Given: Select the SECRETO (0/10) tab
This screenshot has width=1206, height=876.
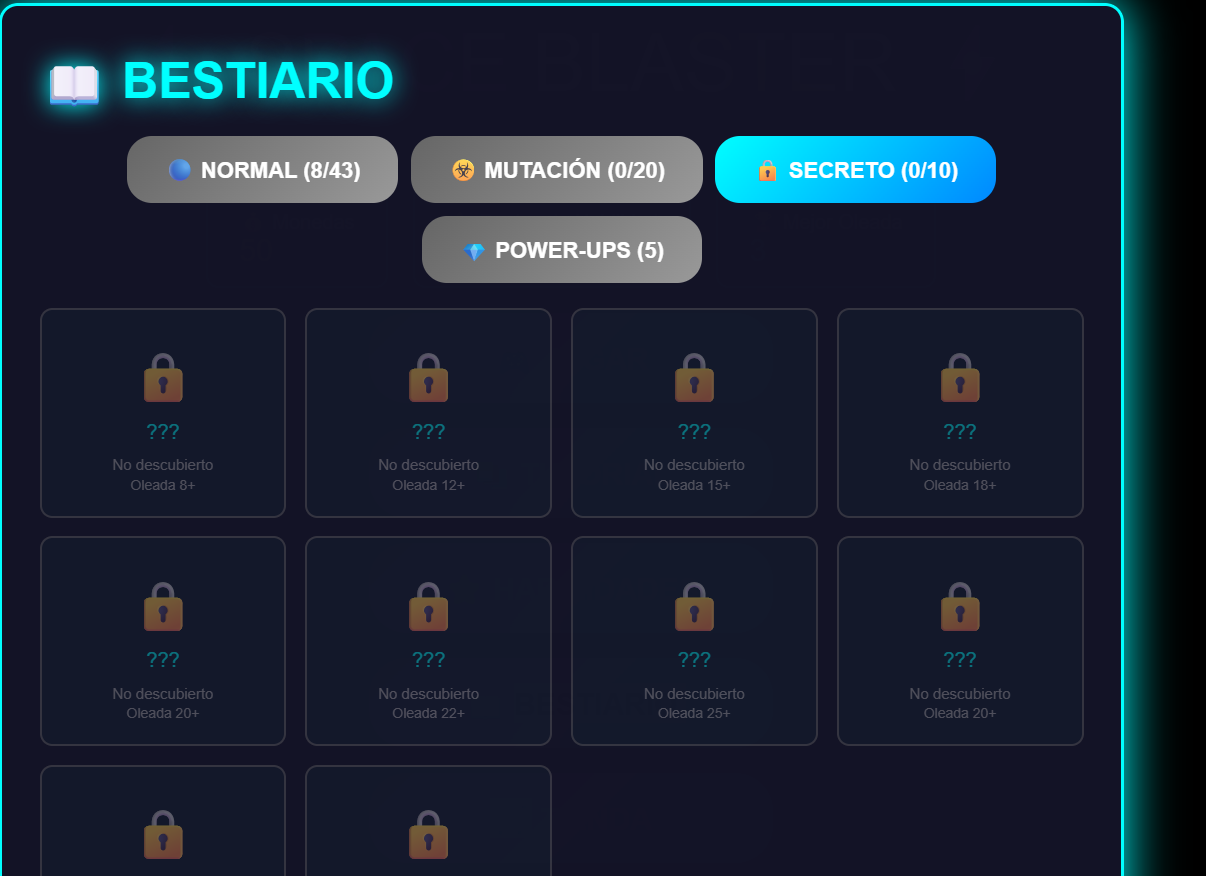Looking at the screenshot, I should click(x=855, y=170).
